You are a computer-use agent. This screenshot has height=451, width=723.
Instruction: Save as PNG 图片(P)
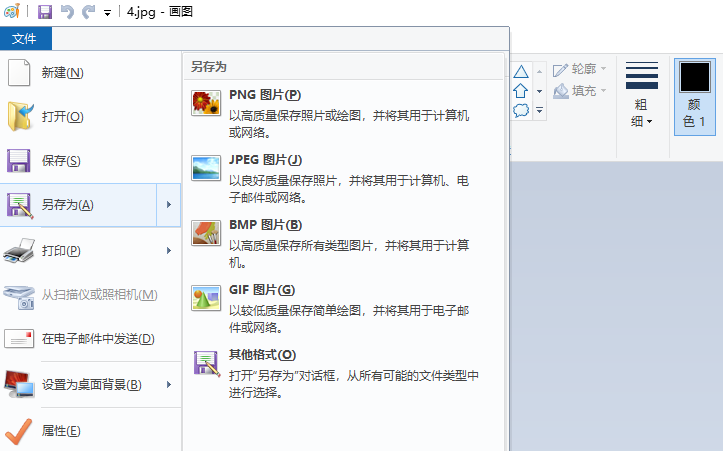(344, 113)
